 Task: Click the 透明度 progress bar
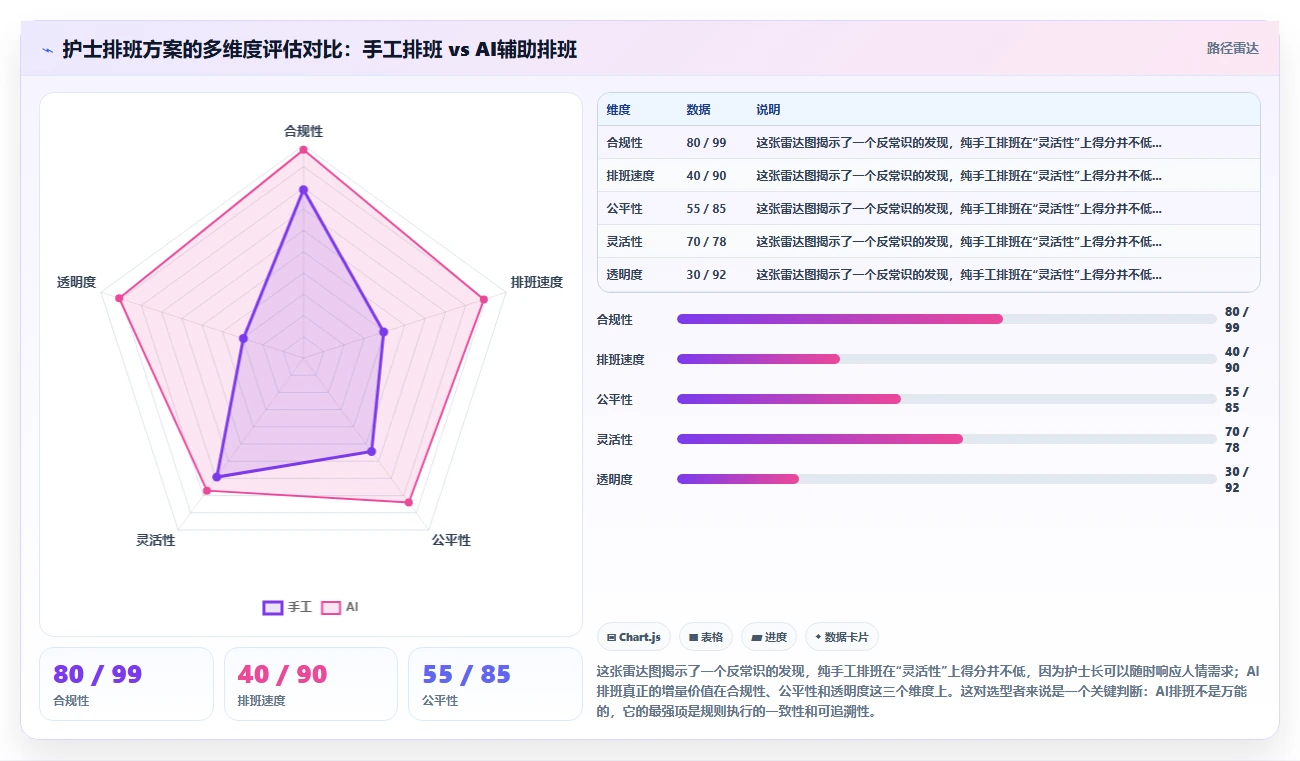947,479
